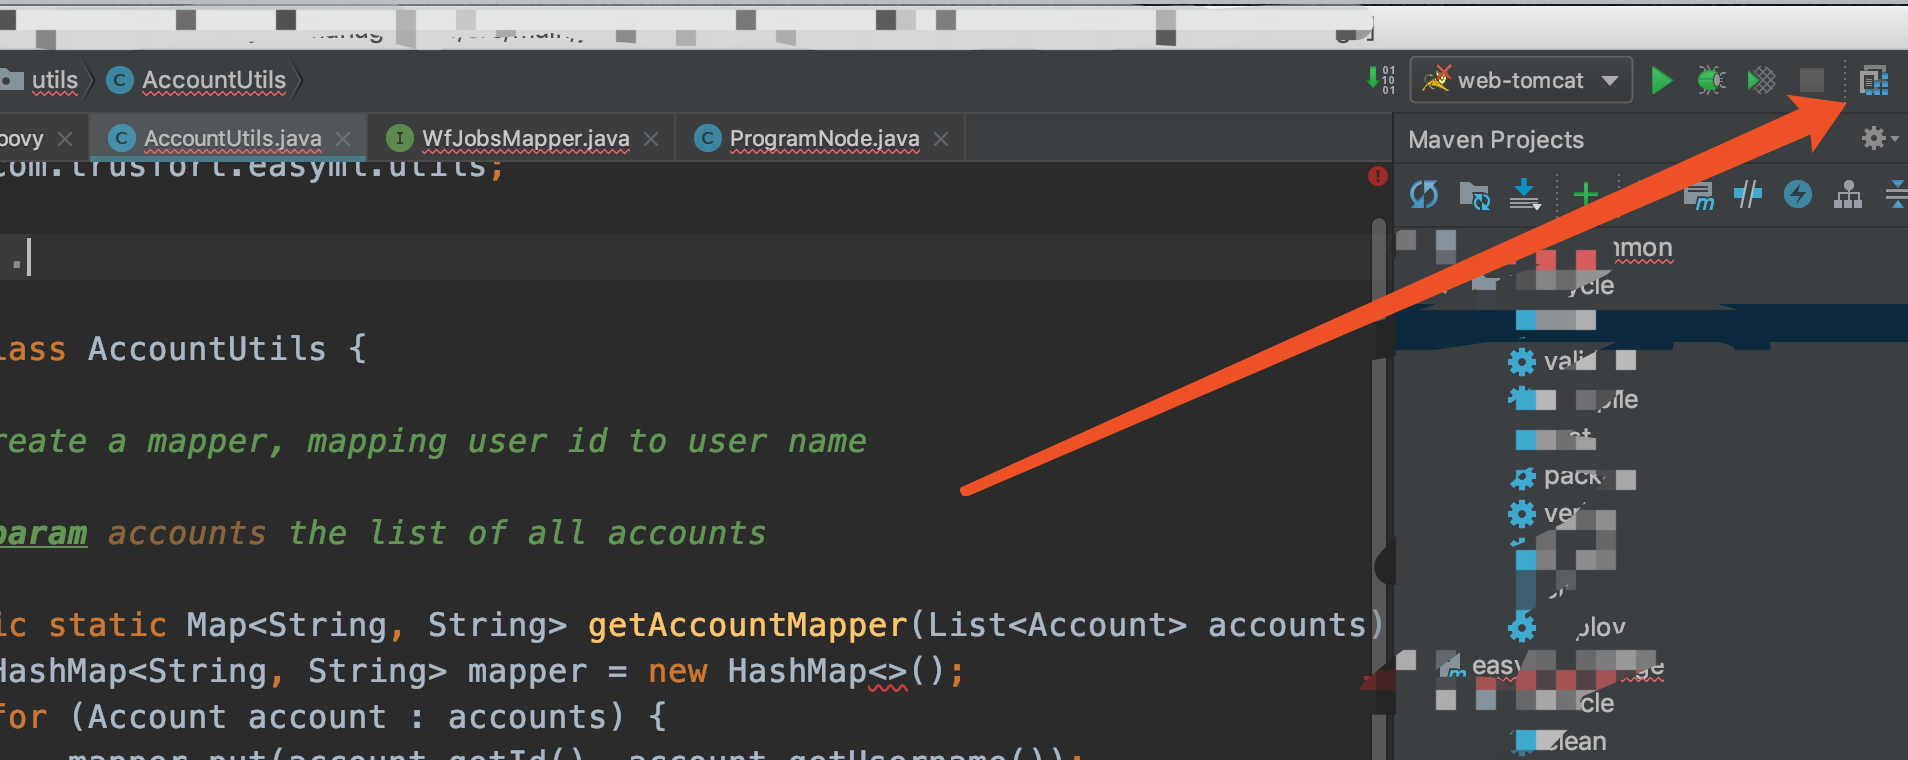
Task: Download sources and documentation icon
Action: (1525, 194)
